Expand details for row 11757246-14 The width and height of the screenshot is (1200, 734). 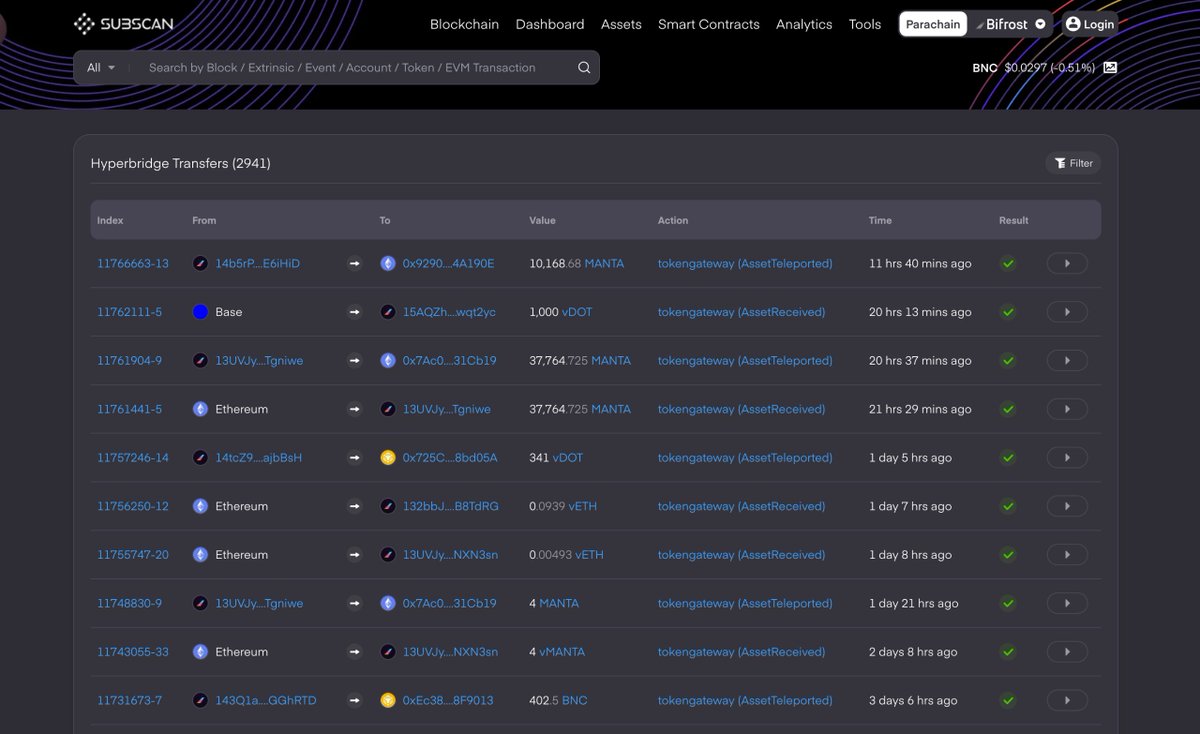(x=1067, y=458)
